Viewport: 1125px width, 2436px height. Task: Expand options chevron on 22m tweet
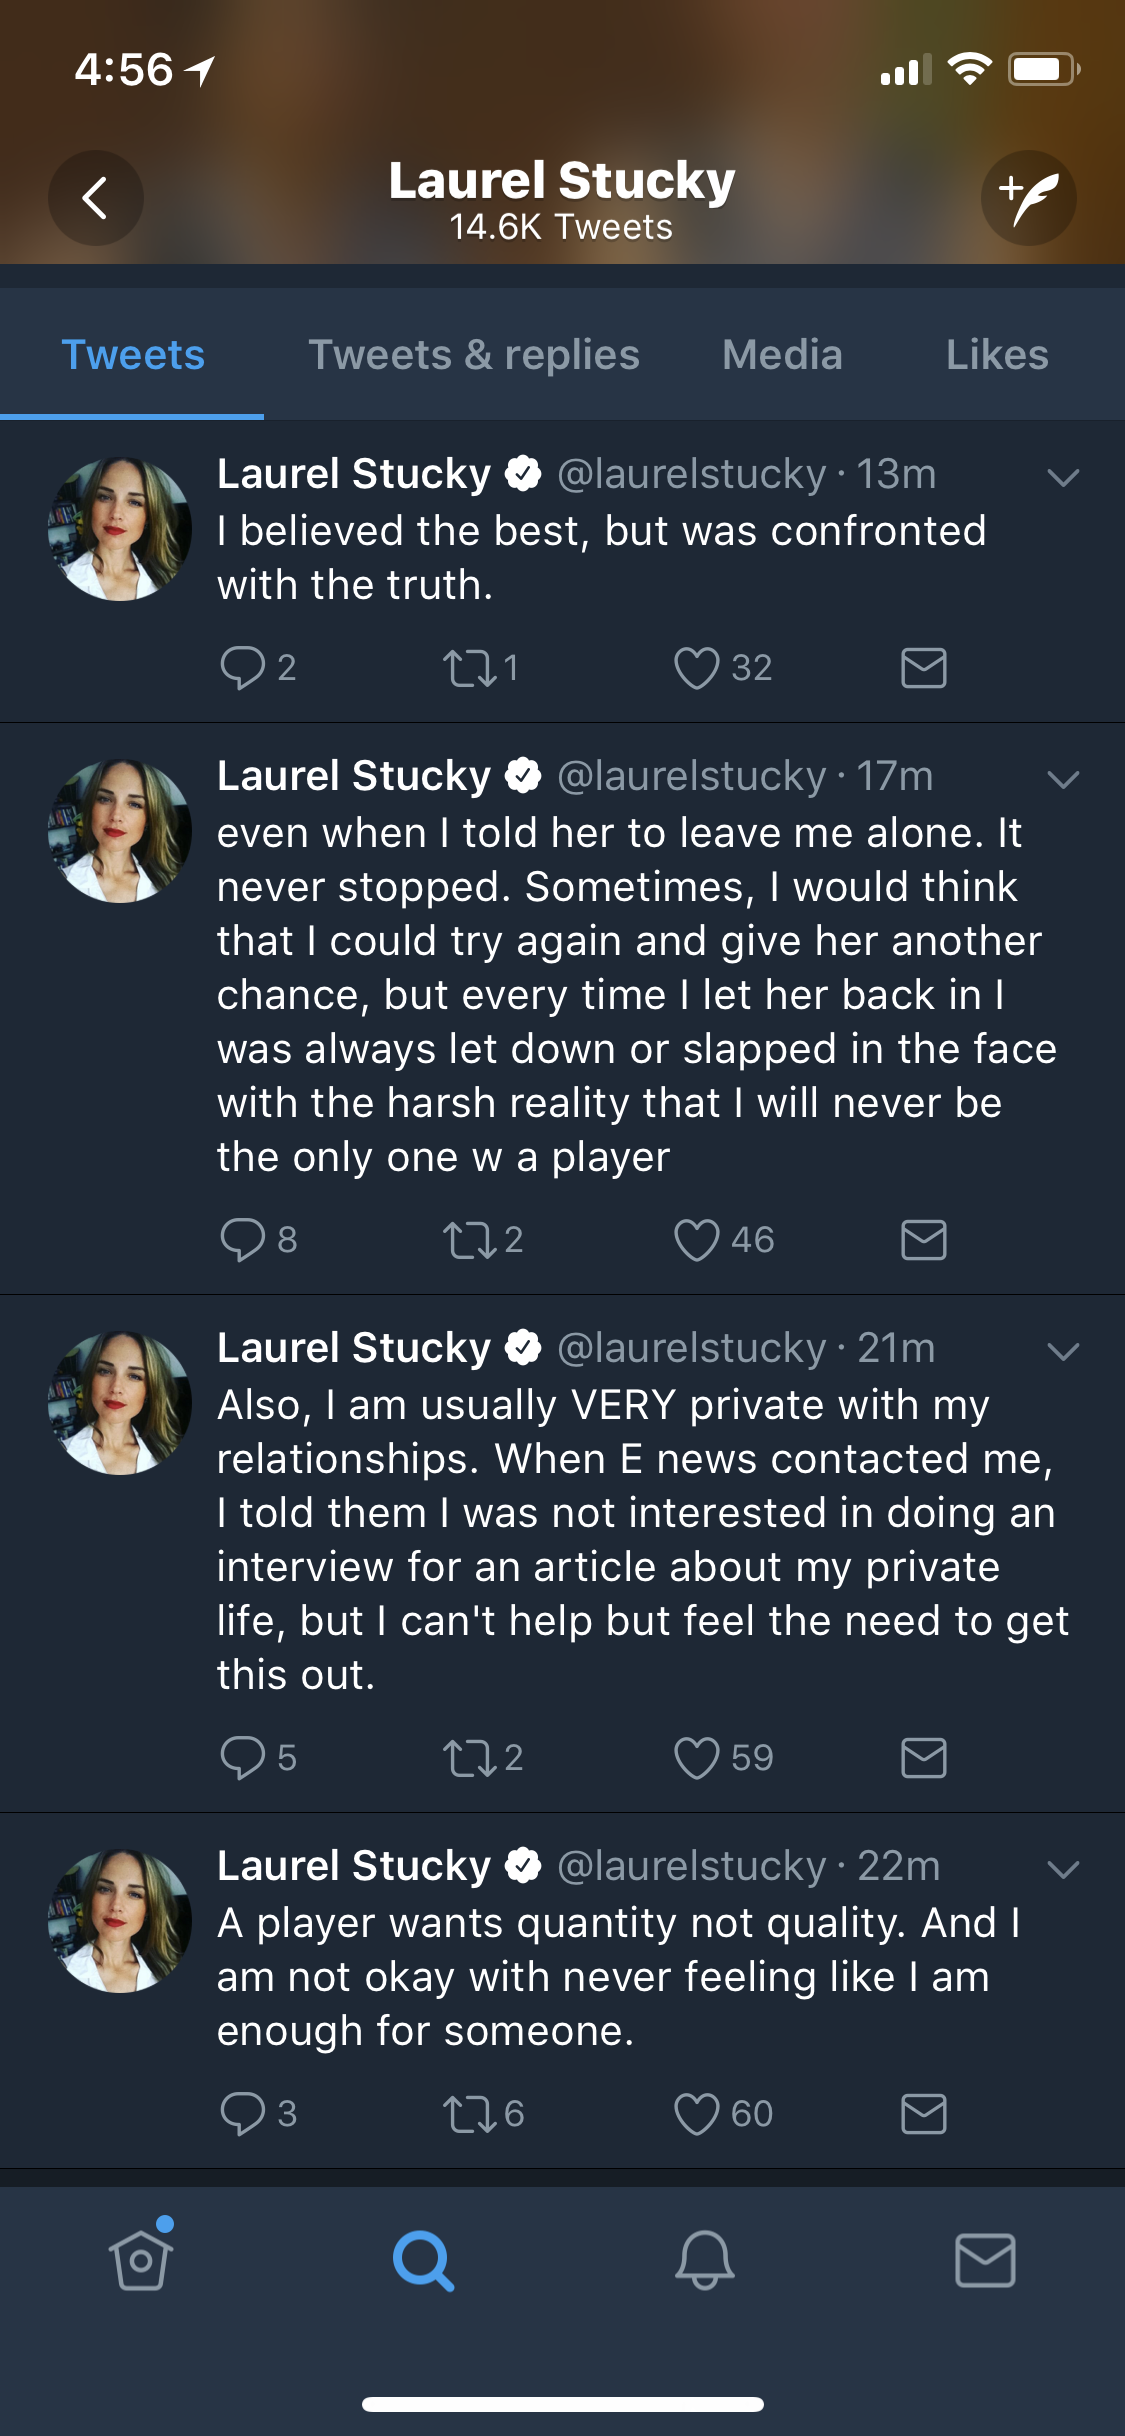coord(1063,1869)
